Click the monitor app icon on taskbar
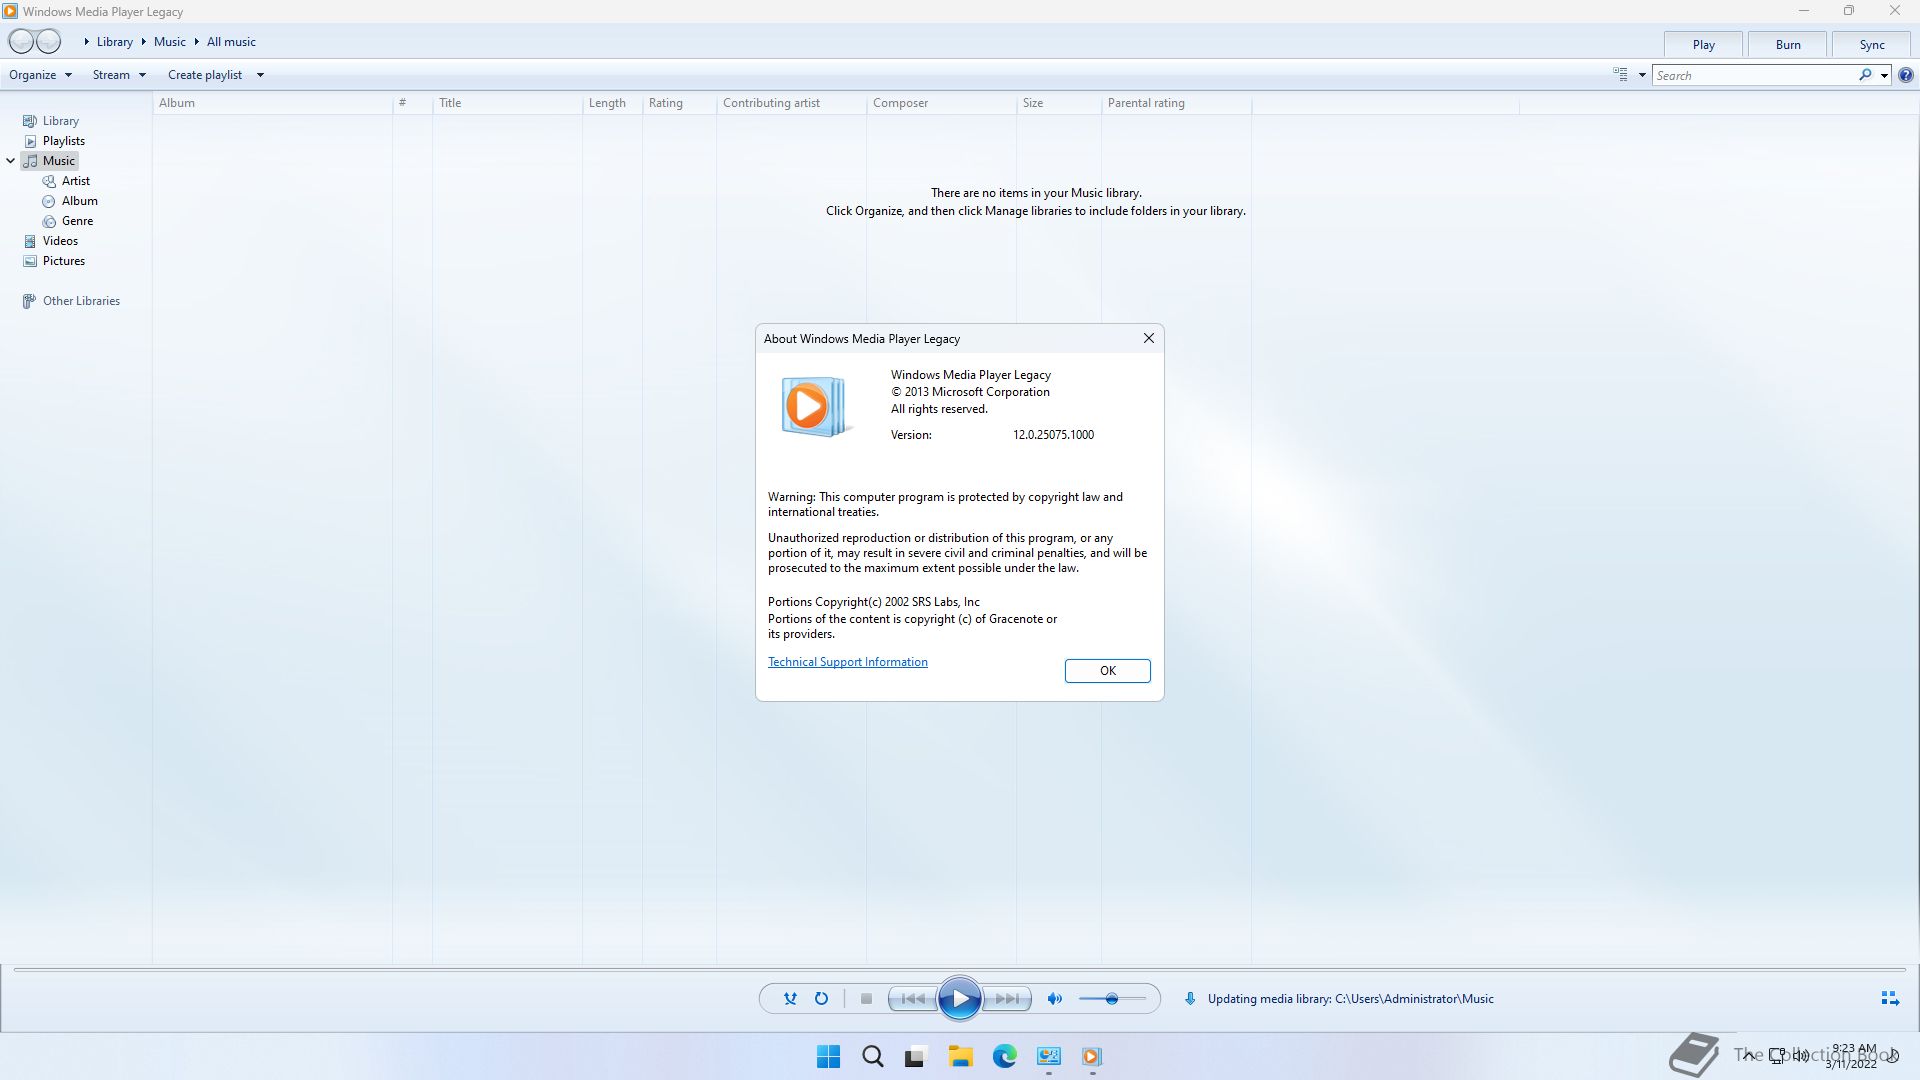The image size is (1920, 1080). pyautogui.click(x=1048, y=1057)
